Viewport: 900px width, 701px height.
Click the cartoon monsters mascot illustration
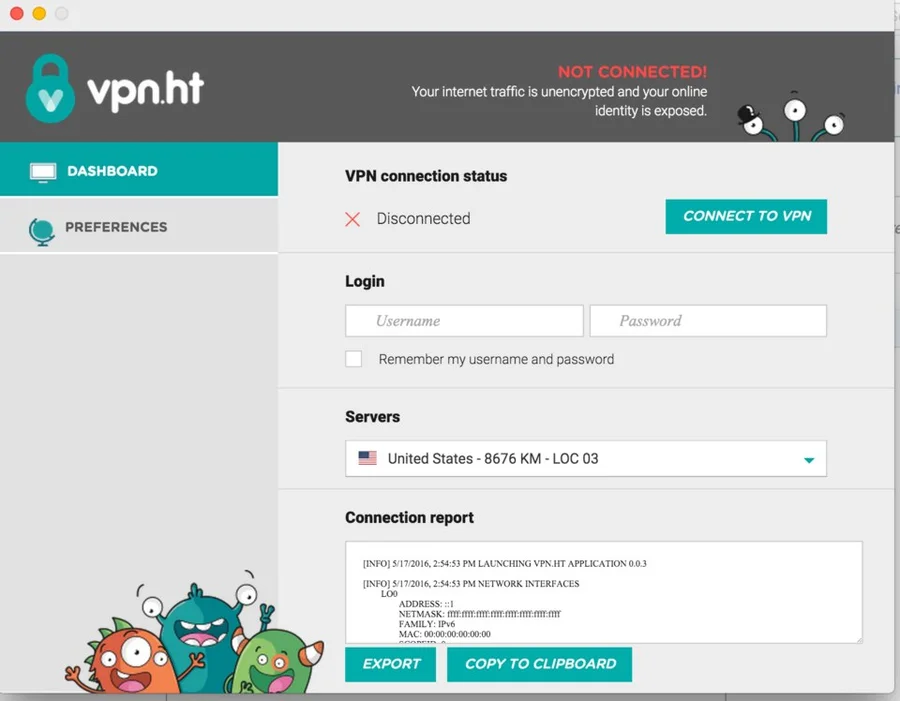coord(194,633)
